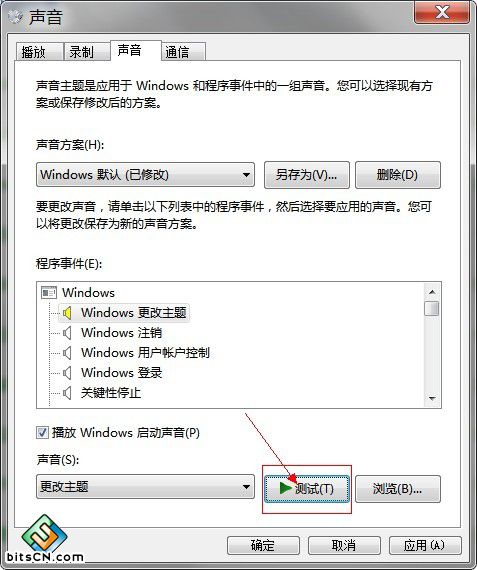Image resolution: width=477 pixels, height=570 pixels.
Task: Click the speaker icon beside Windows 注销
Action: pos(67,333)
